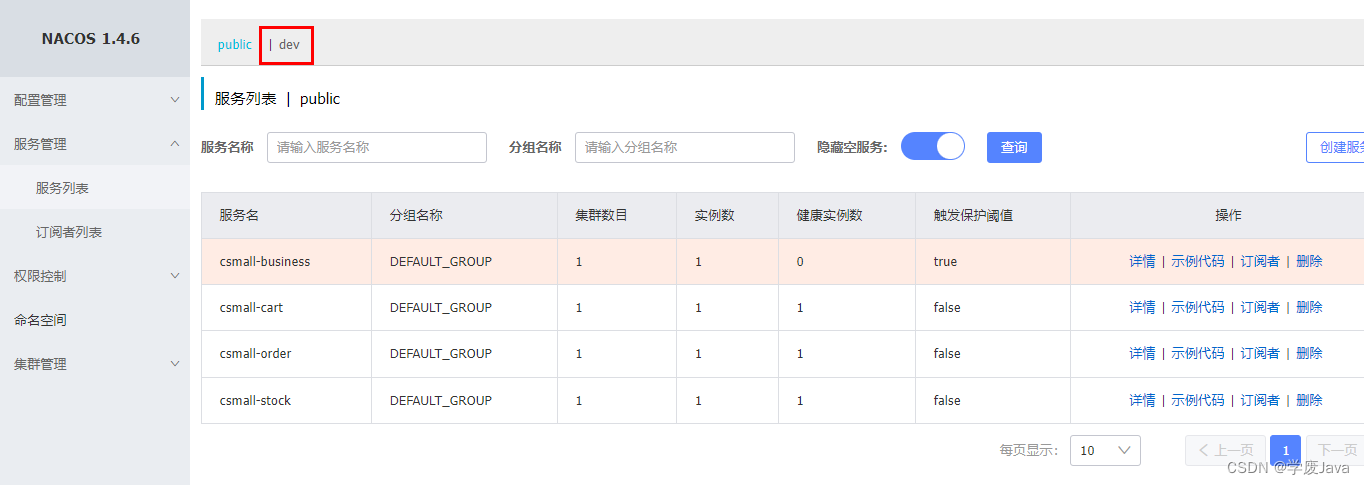Click the 服务名 column header

click(239, 215)
